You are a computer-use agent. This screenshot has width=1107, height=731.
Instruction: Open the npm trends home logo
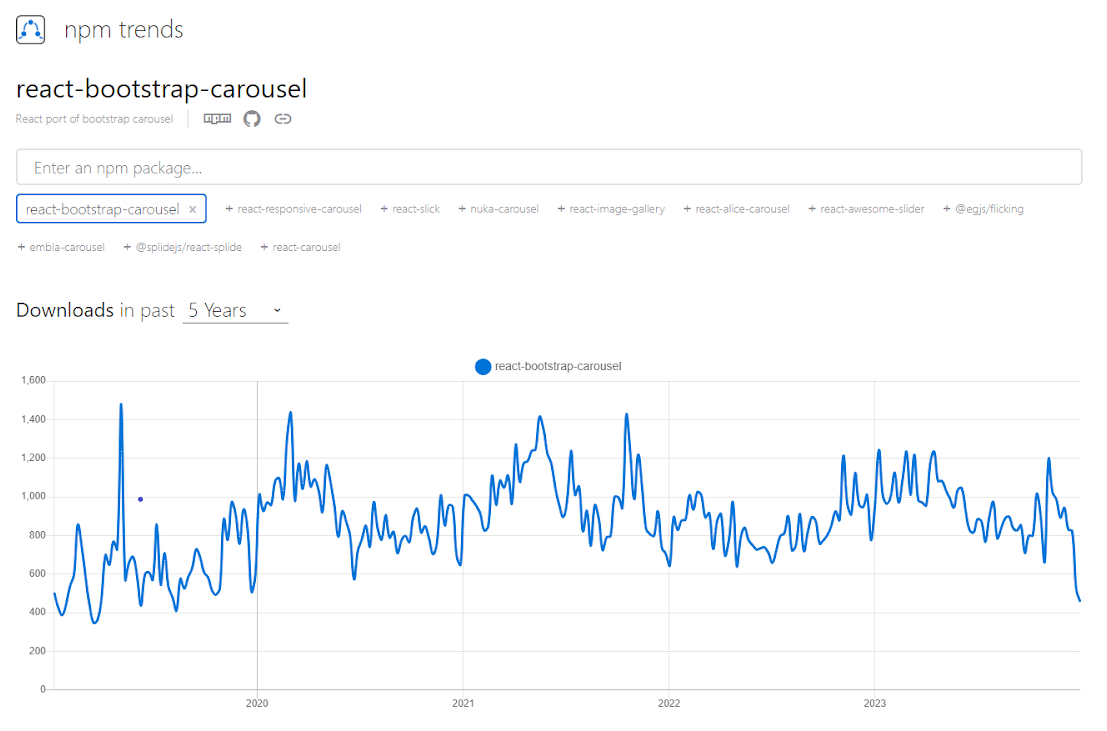point(30,29)
